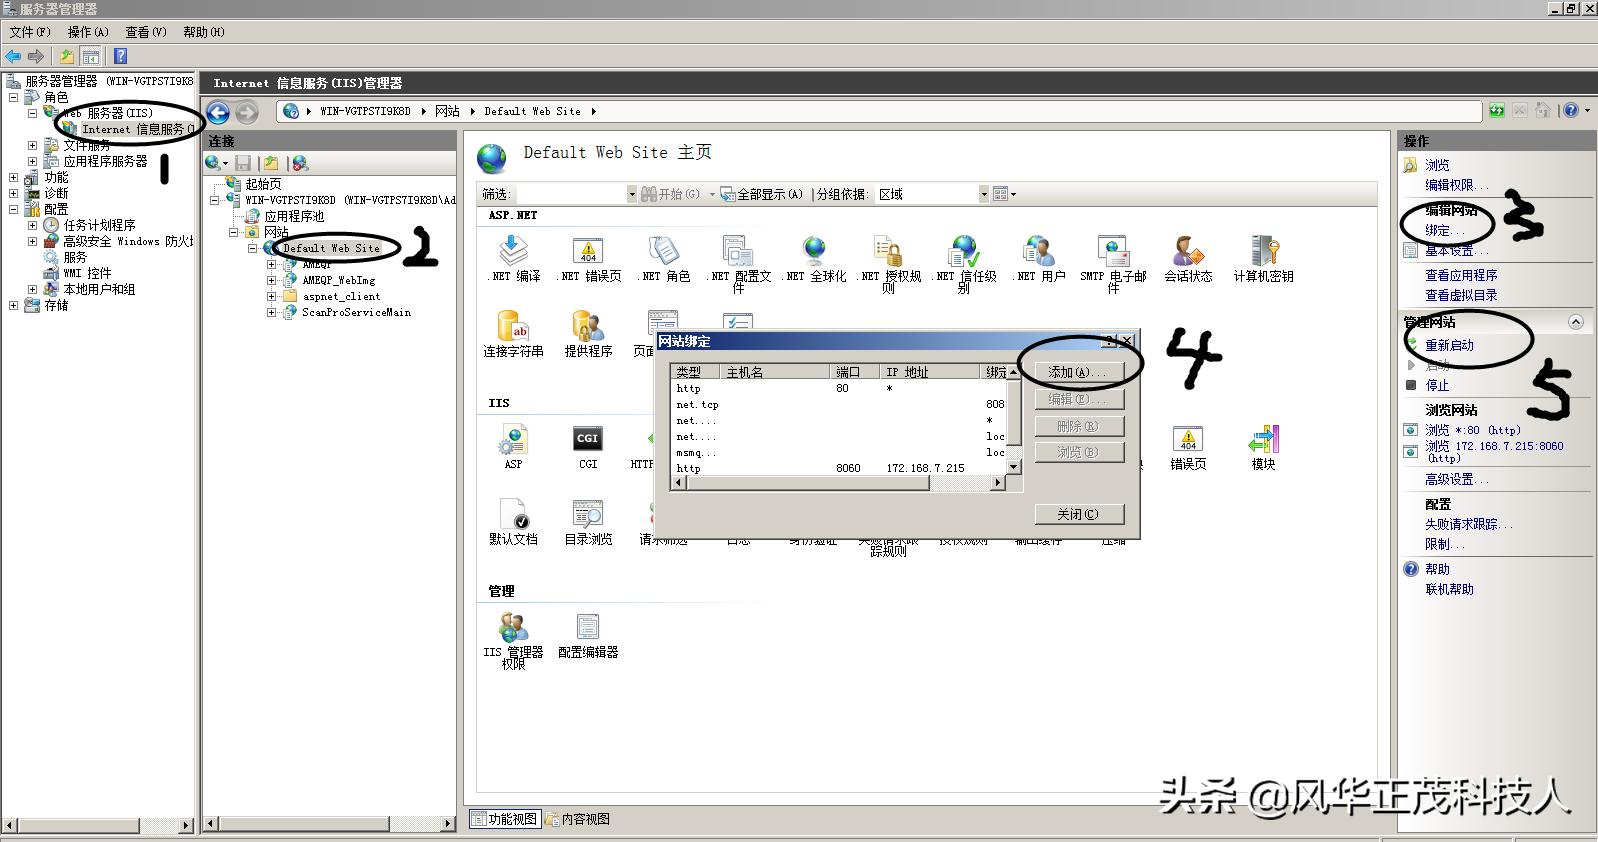Open the .NET 信任级别 icon
1598x842 pixels.
964,251
